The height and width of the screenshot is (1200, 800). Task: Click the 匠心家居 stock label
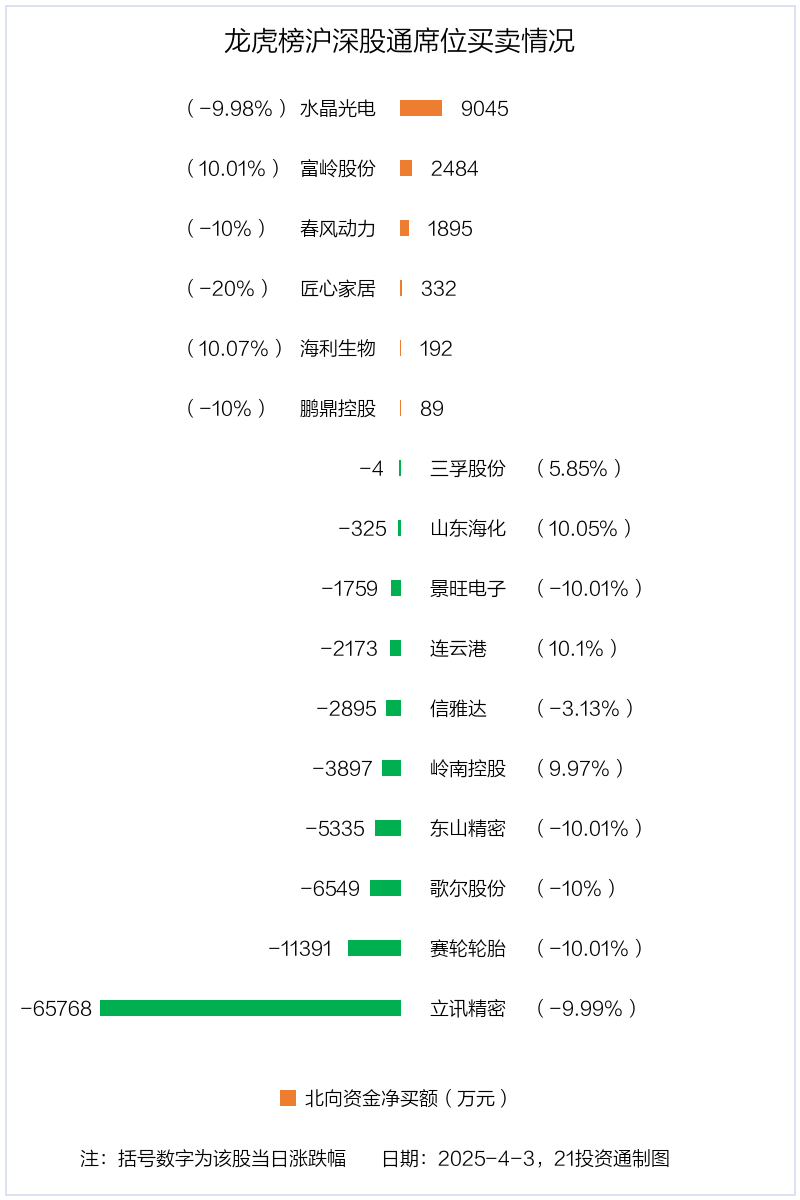tap(338, 288)
